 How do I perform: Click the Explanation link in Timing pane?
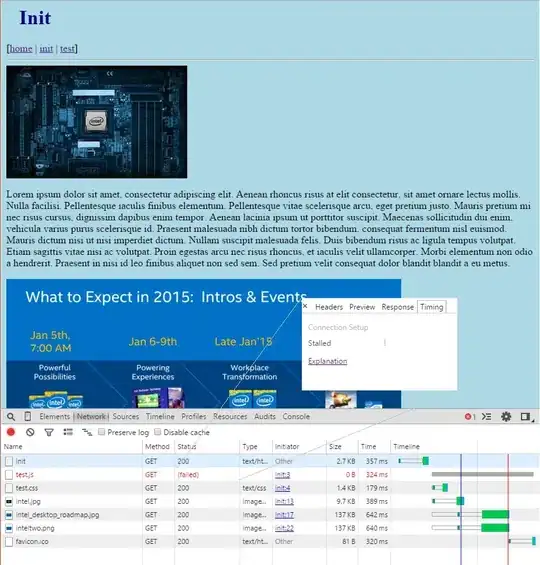(327, 361)
